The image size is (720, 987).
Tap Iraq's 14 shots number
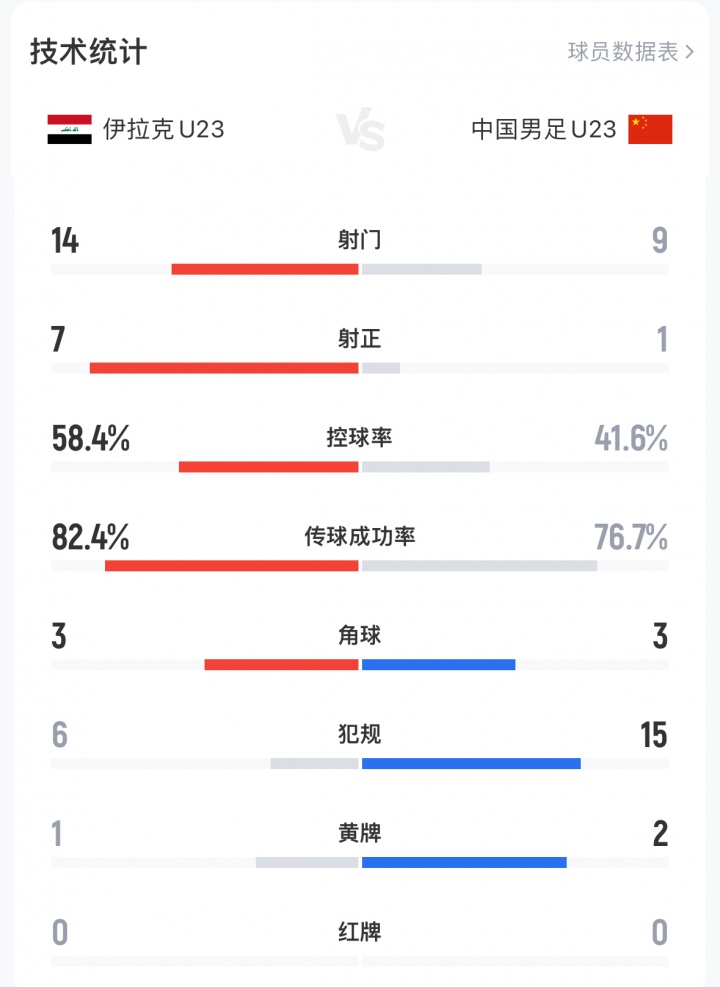click(x=65, y=241)
